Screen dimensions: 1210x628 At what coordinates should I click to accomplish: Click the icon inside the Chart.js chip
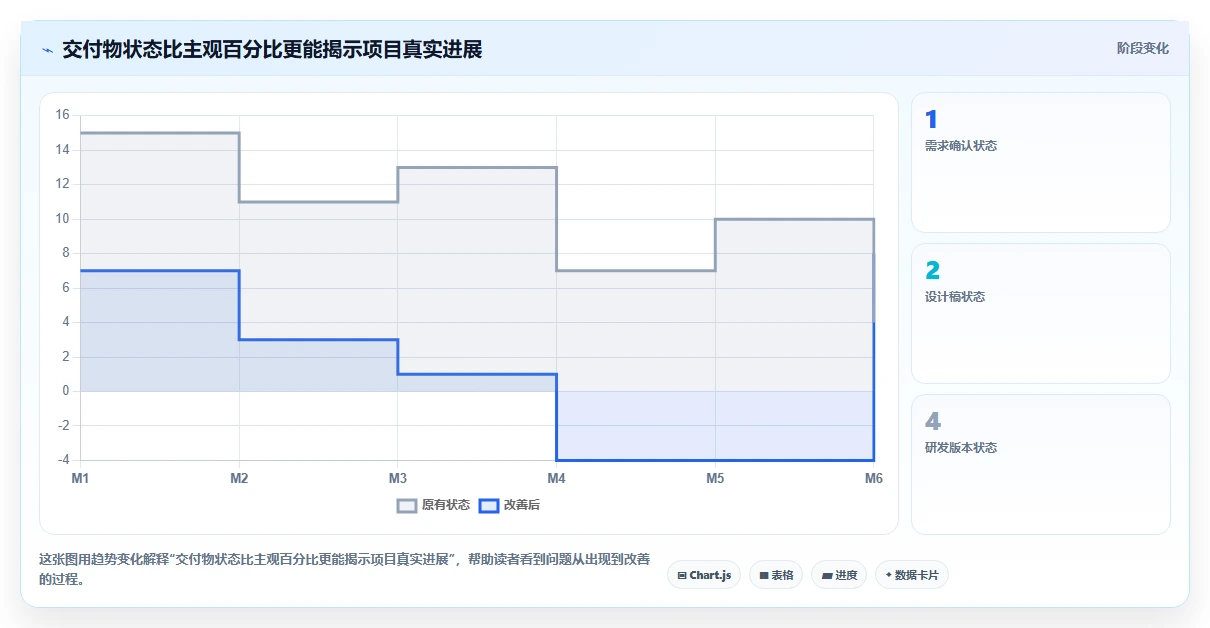click(x=682, y=576)
